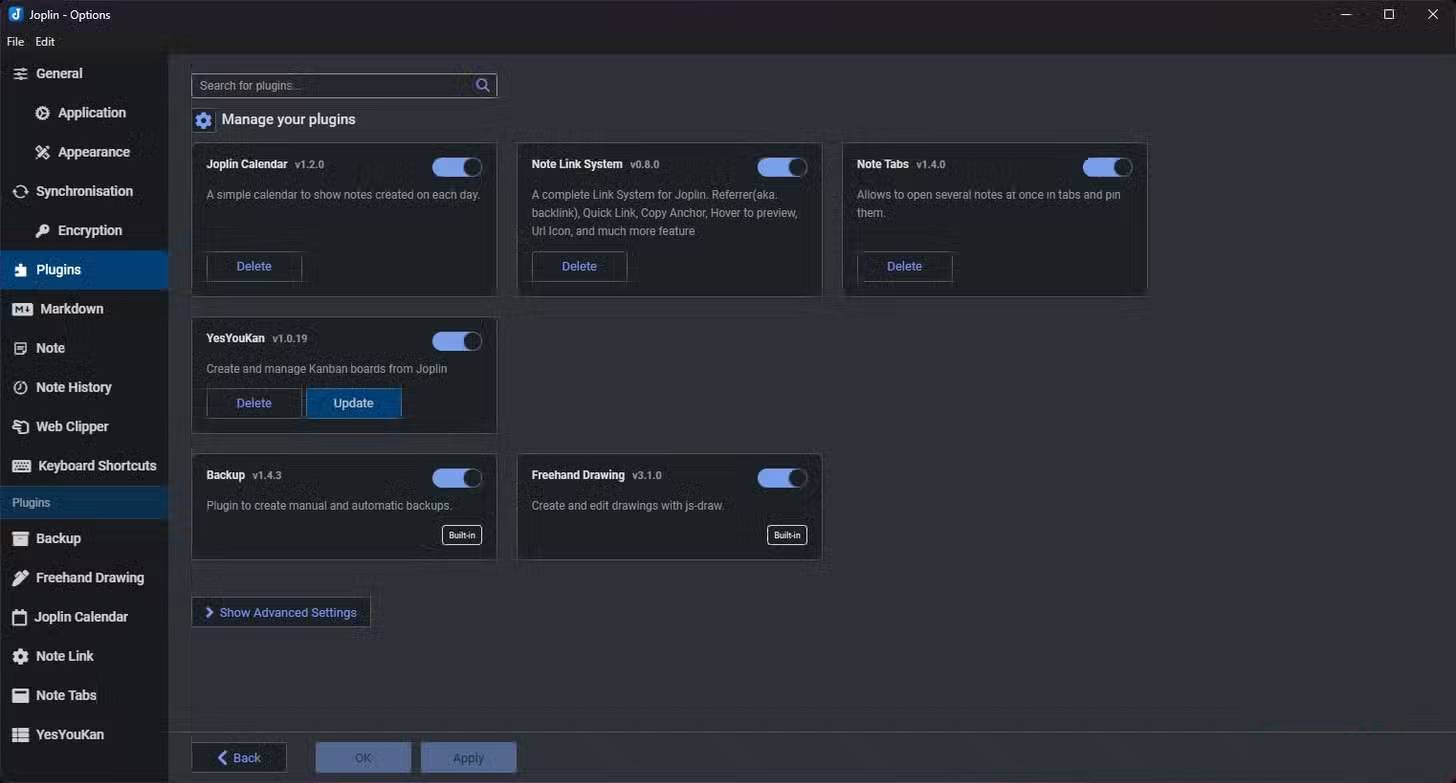Open Synchronisation settings via sync icon
The height and width of the screenshot is (783, 1456).
(x=20, y=192)
